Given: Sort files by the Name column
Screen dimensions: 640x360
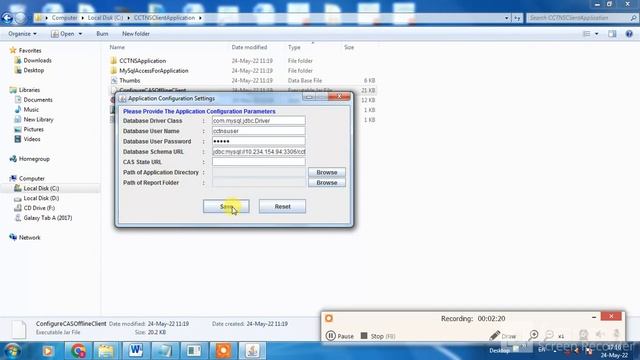Looking at the screenshot, I should coord(117,47).
